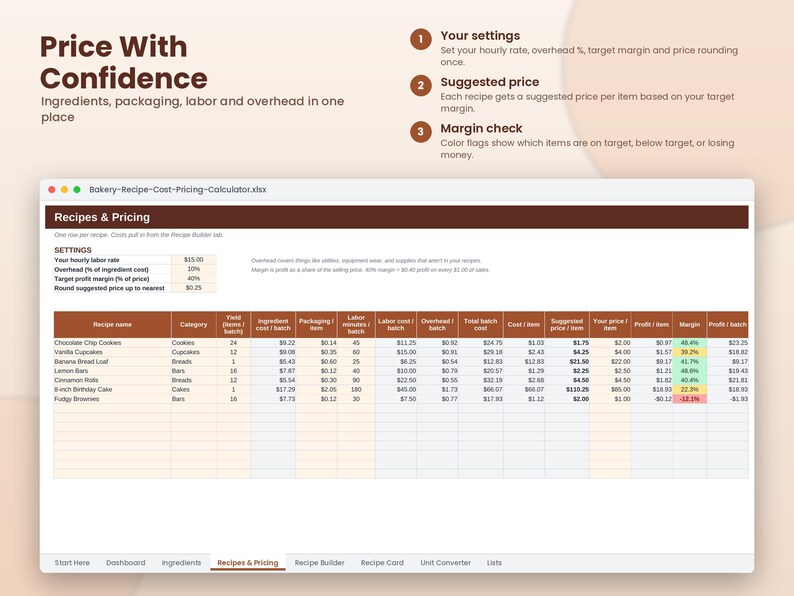
Task: Select the Chocolate Chip Cookies cell
Action: [x=112, y=343]
